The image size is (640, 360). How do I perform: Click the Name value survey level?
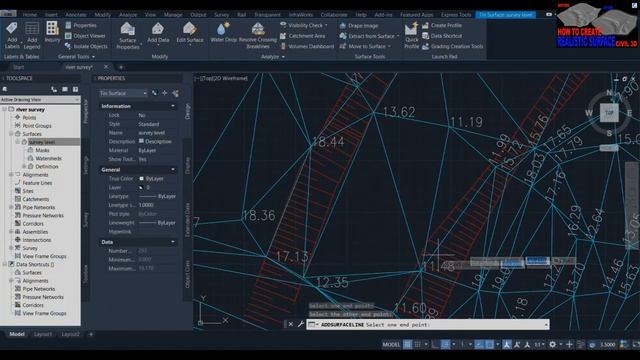152,133
